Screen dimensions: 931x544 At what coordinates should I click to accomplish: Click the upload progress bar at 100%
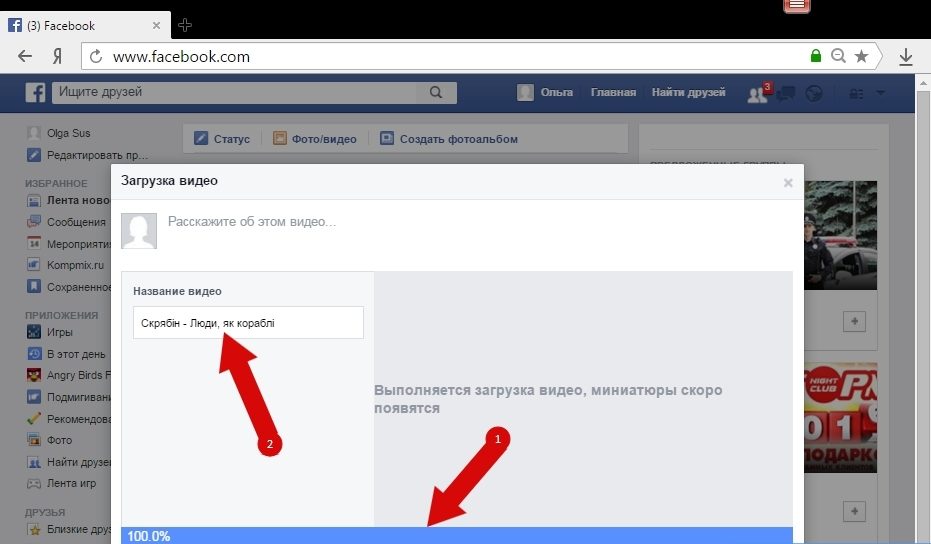click(457, 535)
